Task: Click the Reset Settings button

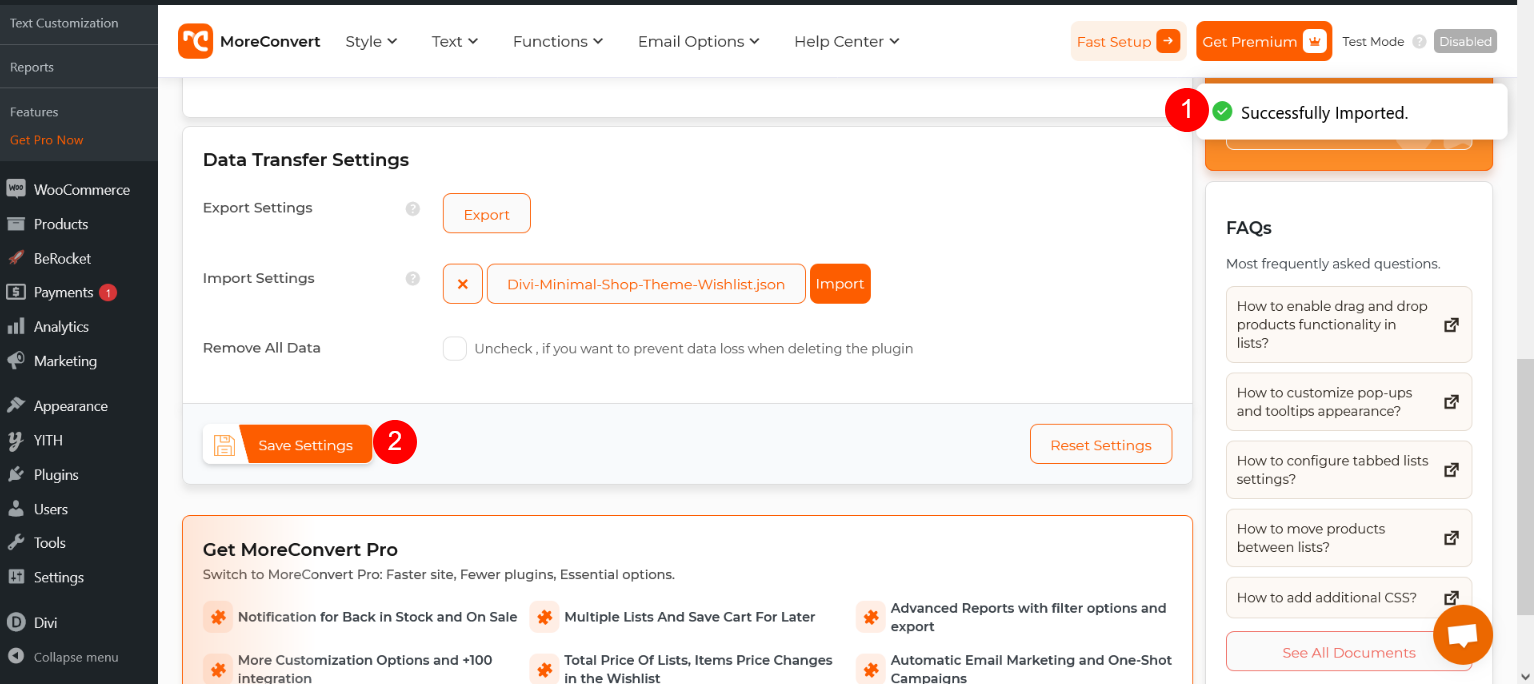Action: click(1101, 445)
